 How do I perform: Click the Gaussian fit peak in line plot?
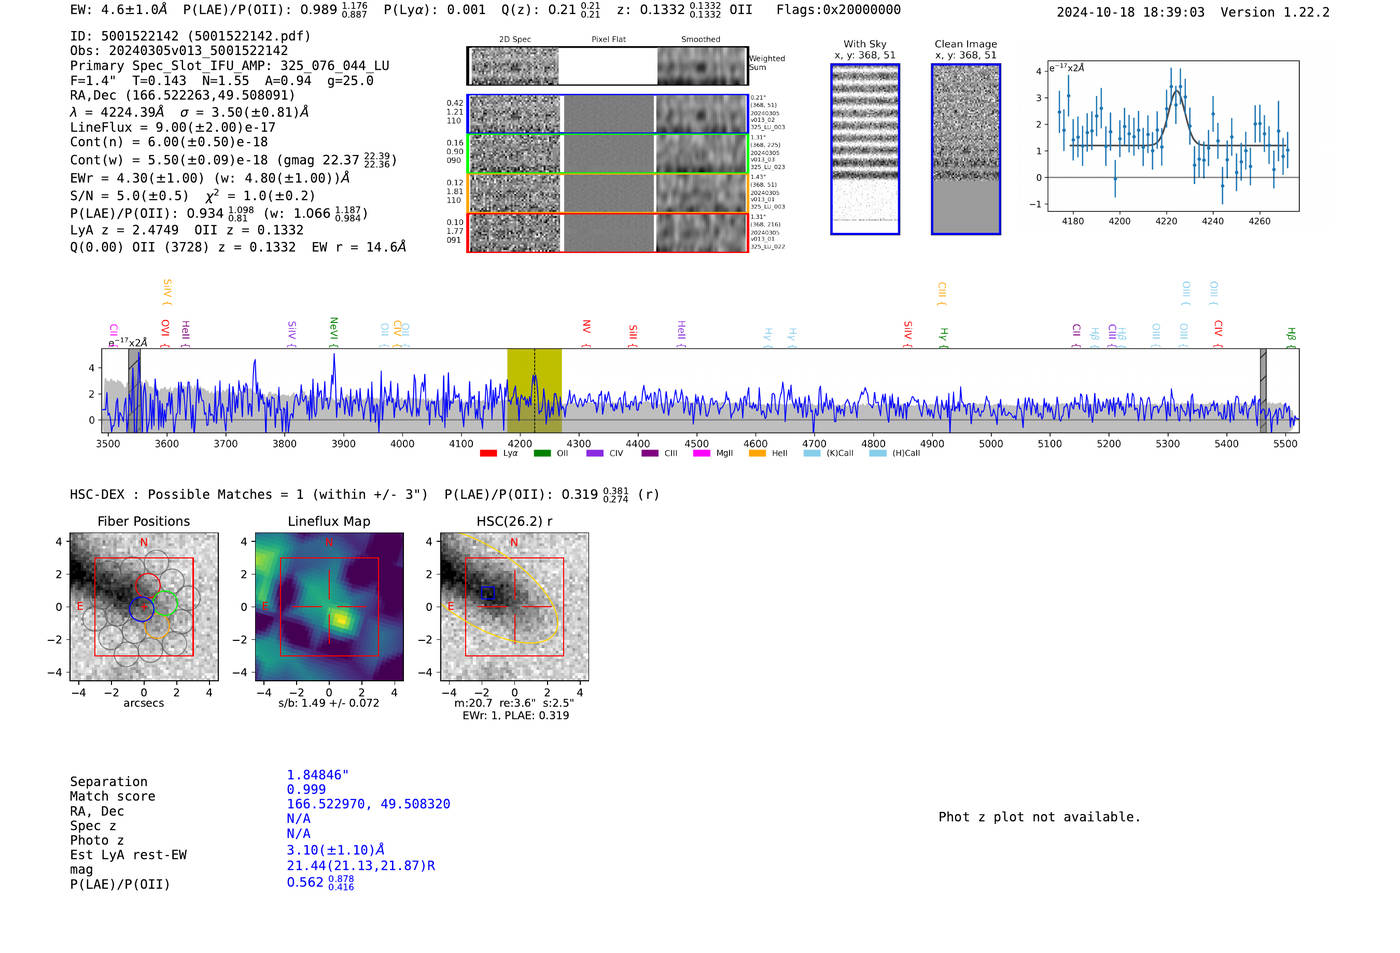pyautogui.click(x=1177, y=92)
